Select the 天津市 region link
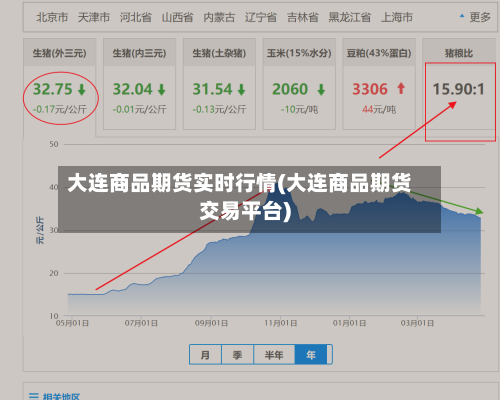500x400 pixels. click(94, 17)
